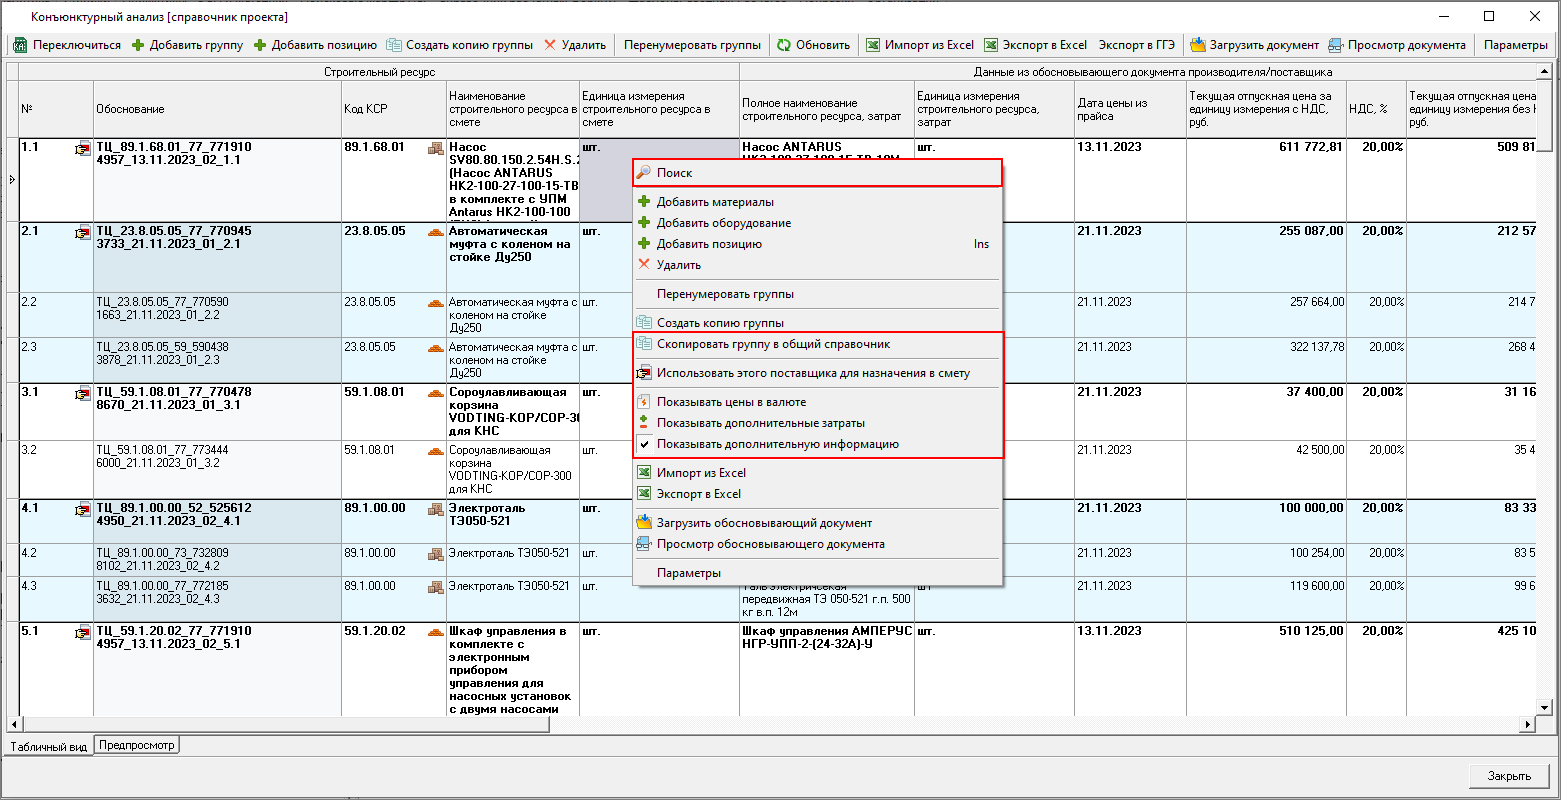
Task: Click Обновить refresh icon in toolbar
Action: (x=784, y=45)
